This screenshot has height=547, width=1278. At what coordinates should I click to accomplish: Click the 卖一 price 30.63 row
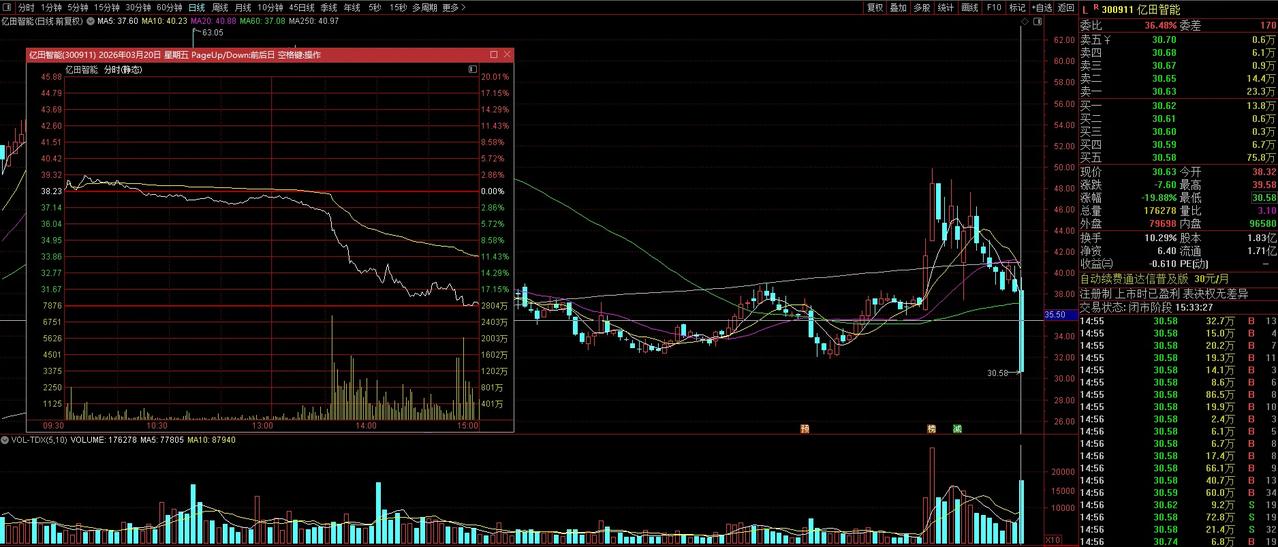point(1178,91)
